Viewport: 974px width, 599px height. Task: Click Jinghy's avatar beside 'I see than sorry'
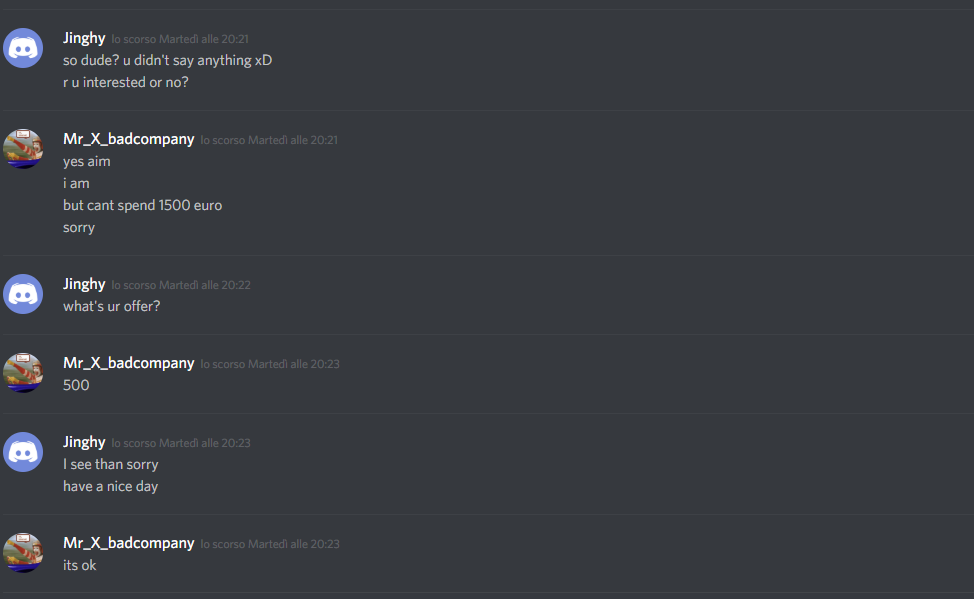pos(23,452)
